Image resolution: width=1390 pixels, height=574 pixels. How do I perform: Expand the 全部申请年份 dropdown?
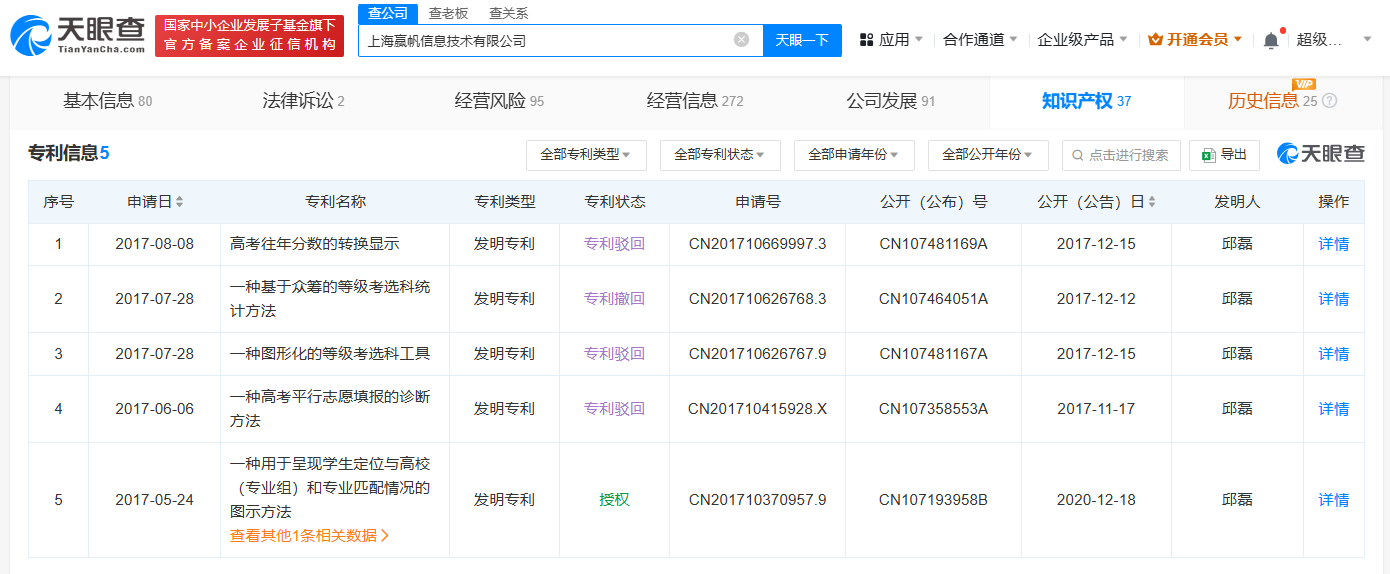[854, 155]
